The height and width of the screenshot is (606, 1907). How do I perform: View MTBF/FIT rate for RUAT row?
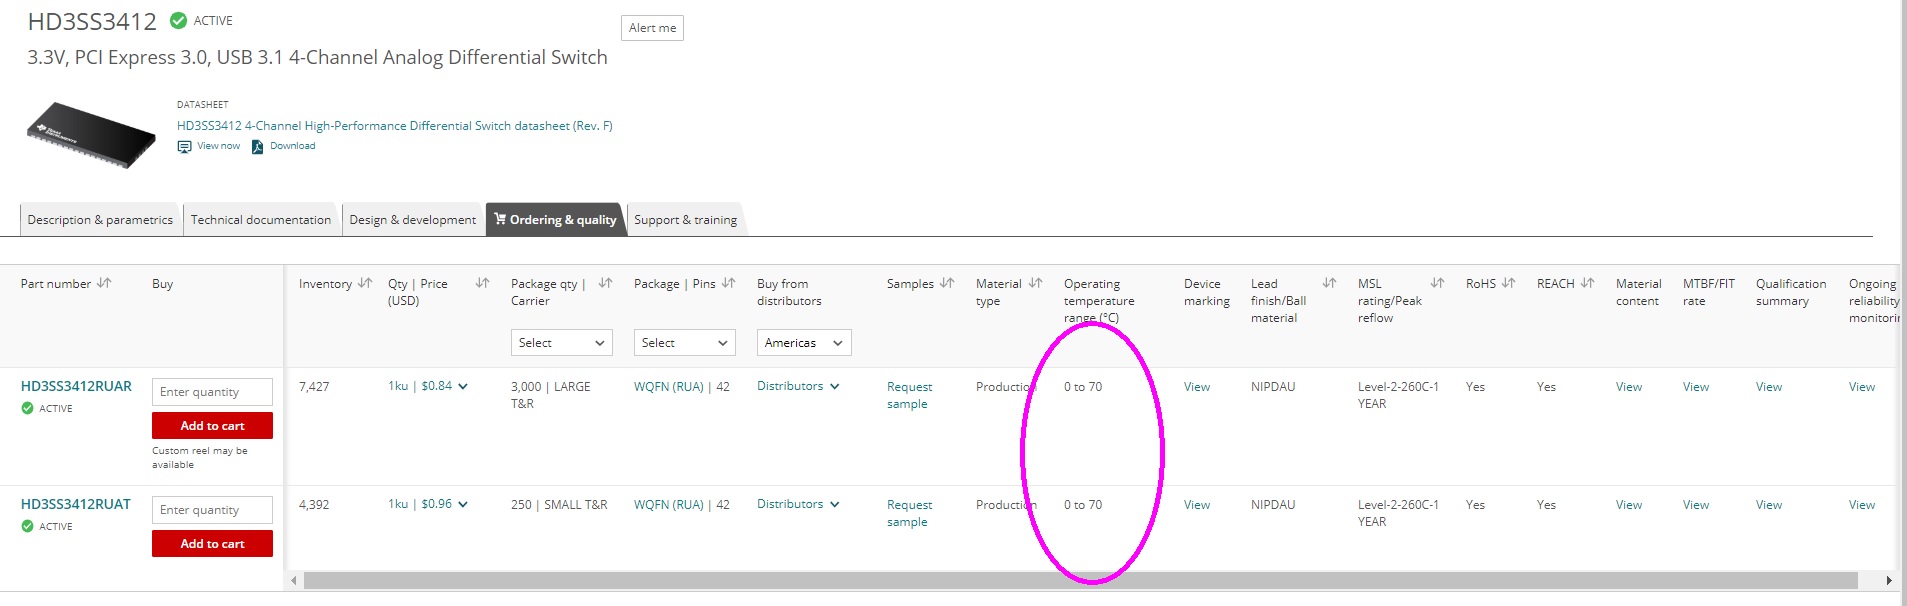pyautogui.click(x=1696, y=505)
